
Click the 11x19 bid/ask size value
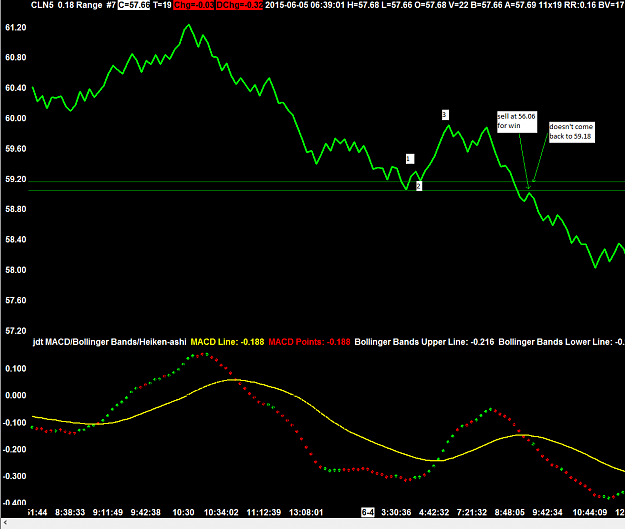coord(550,5)
